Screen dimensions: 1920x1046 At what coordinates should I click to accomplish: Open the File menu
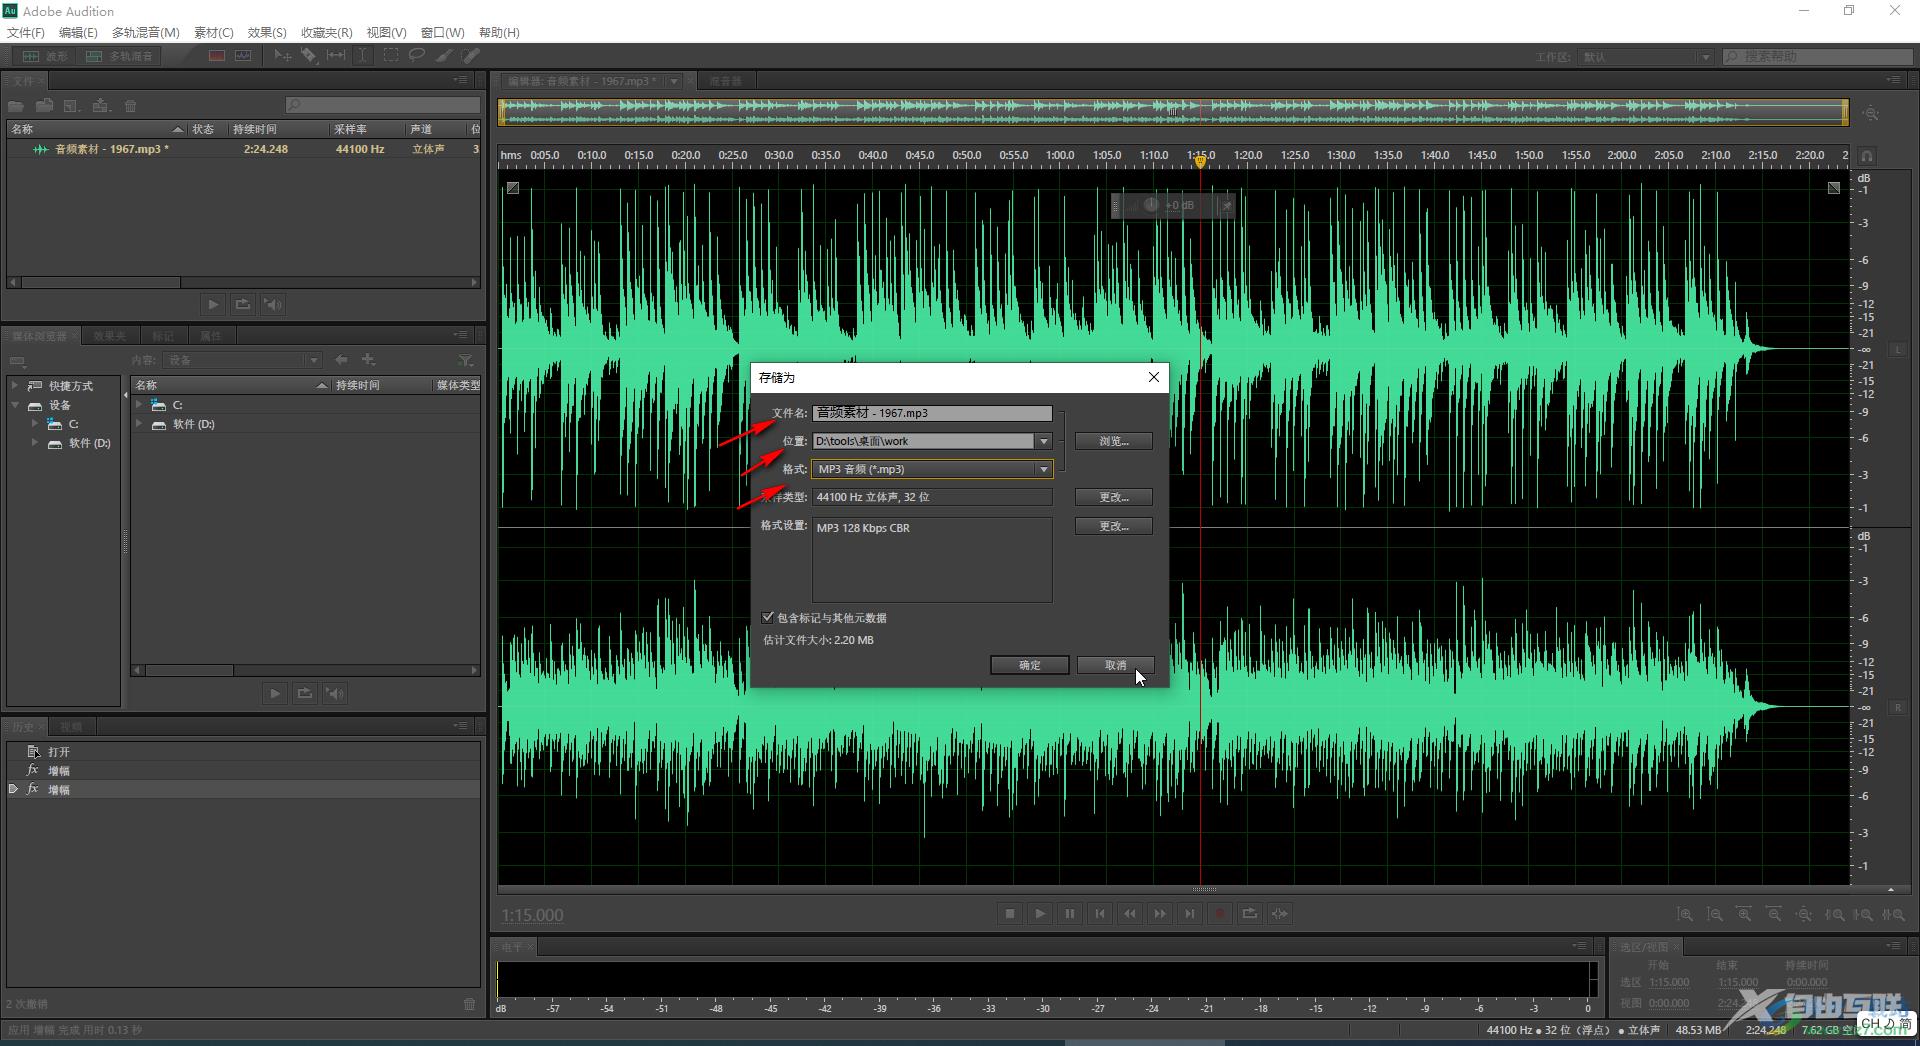pyautogui.click(x=25, y=32)
